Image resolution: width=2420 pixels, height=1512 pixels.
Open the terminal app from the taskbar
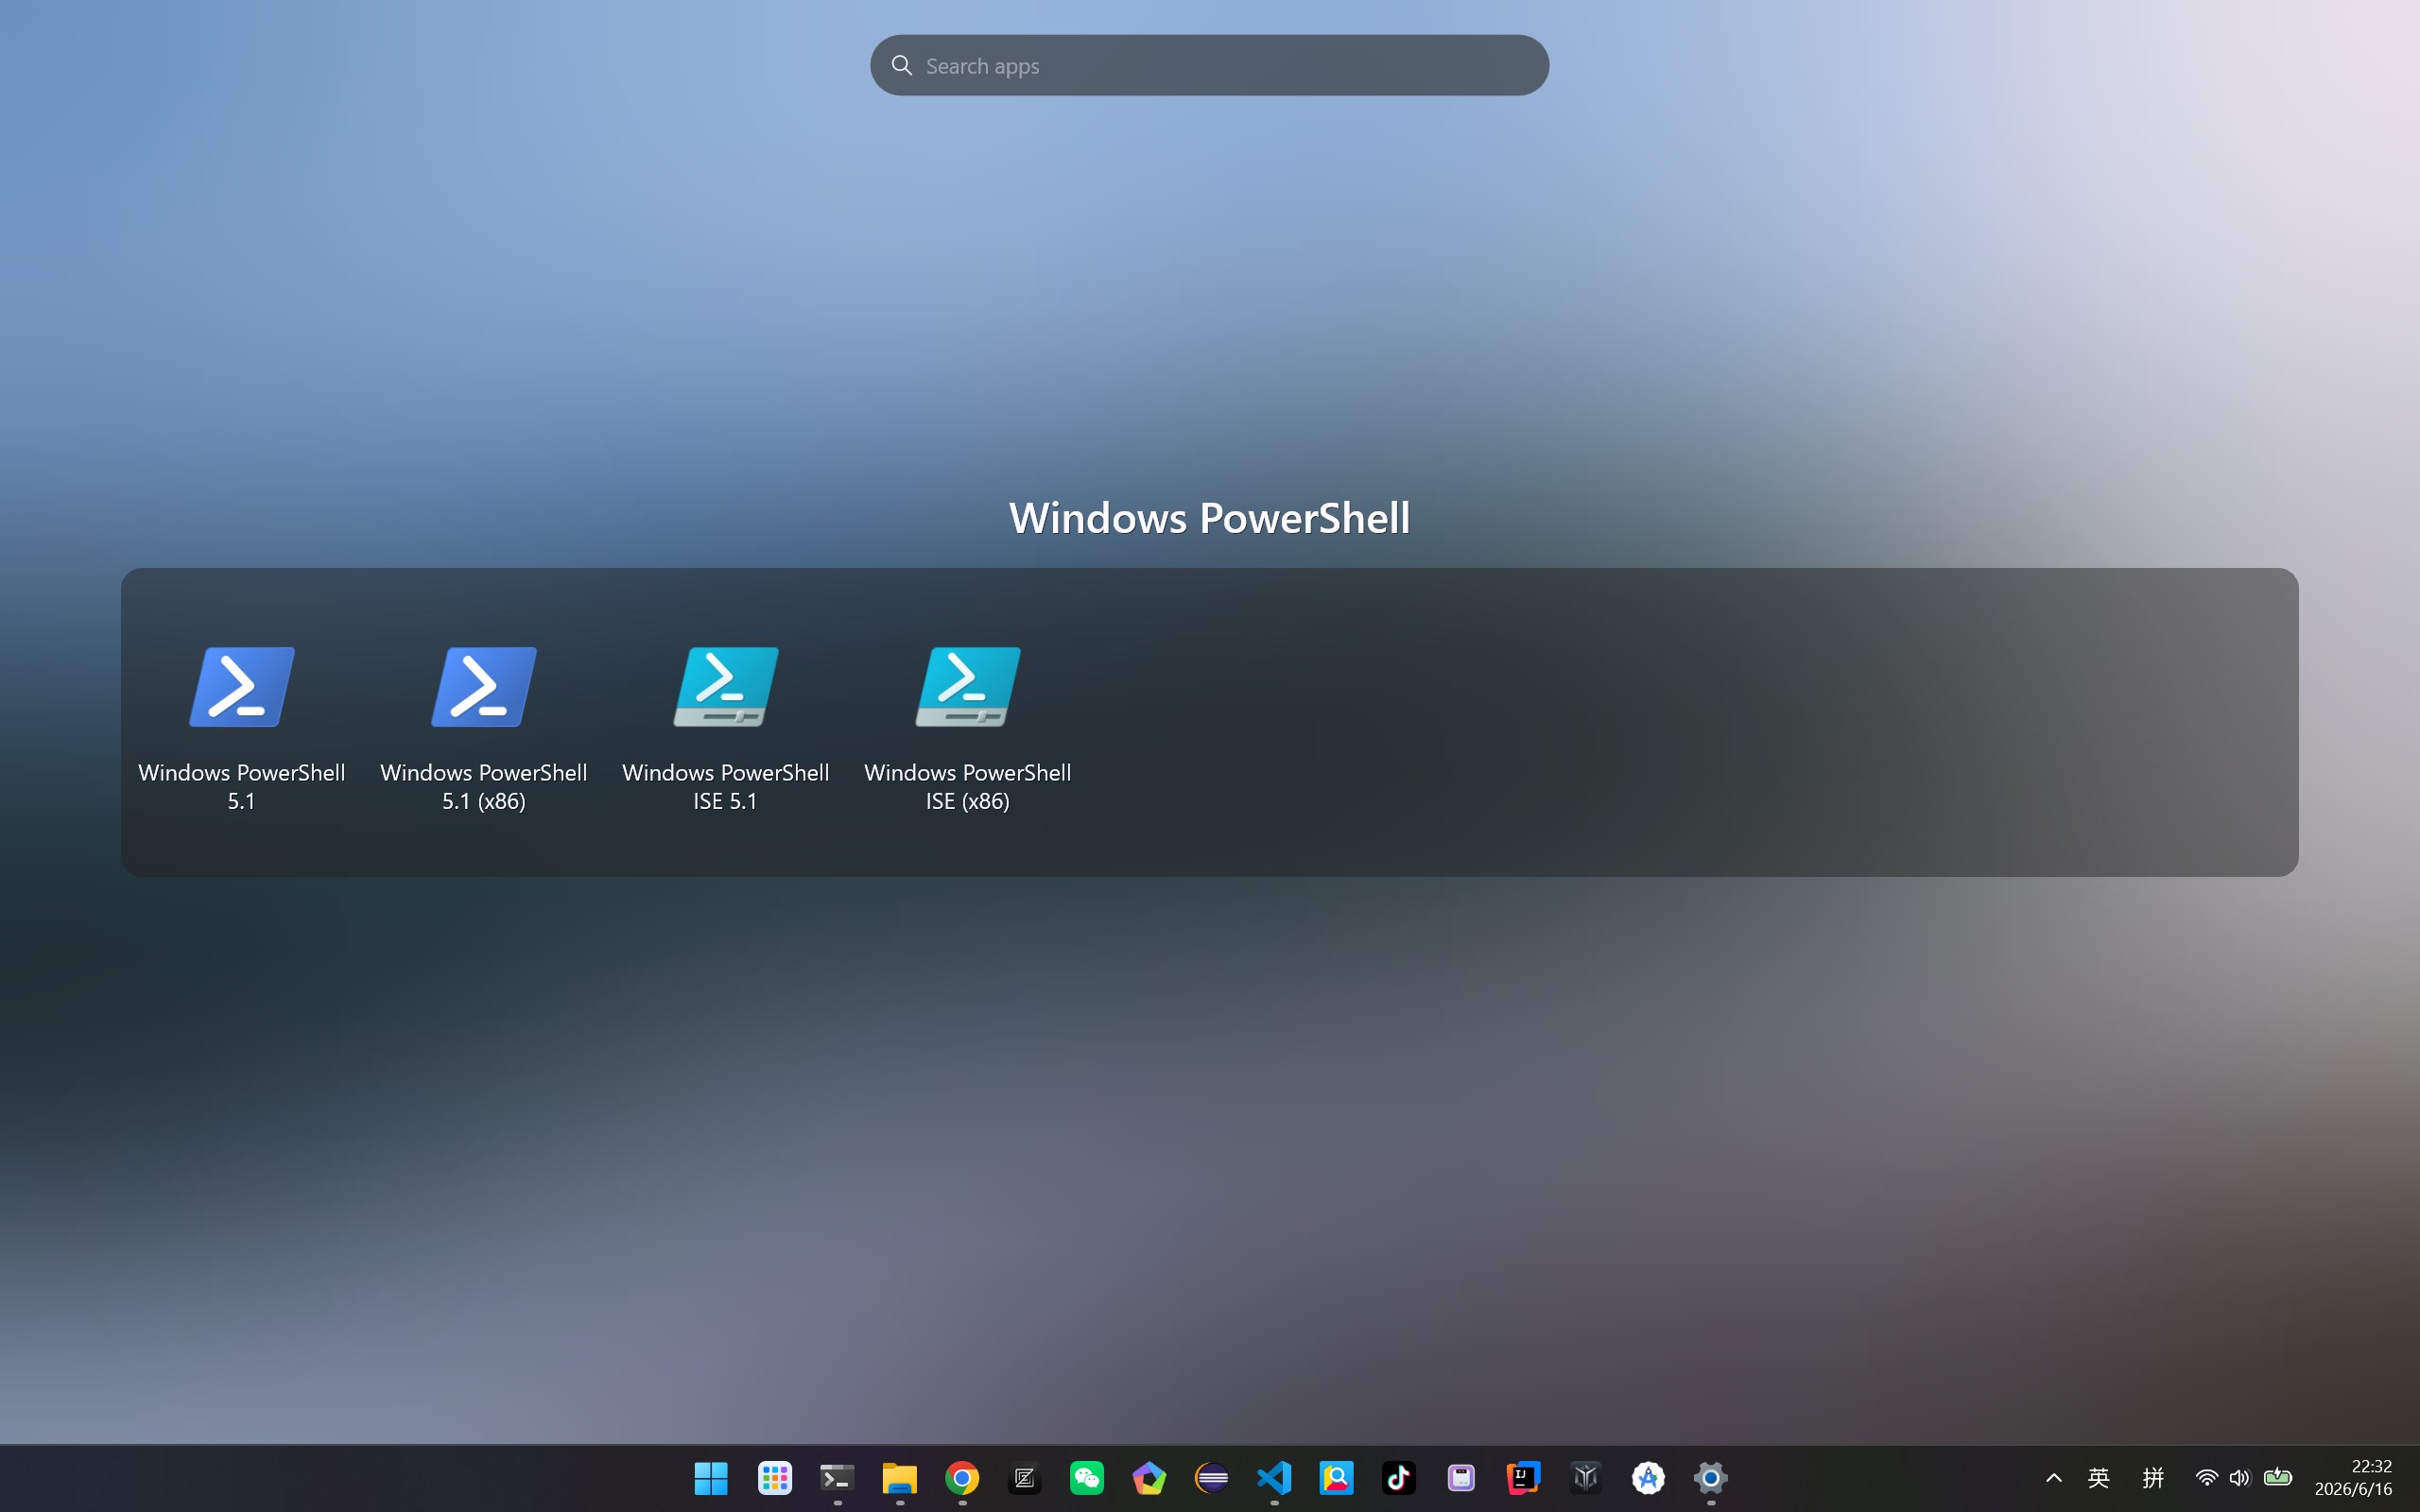pyautogui.click(x=837, y=1478)
